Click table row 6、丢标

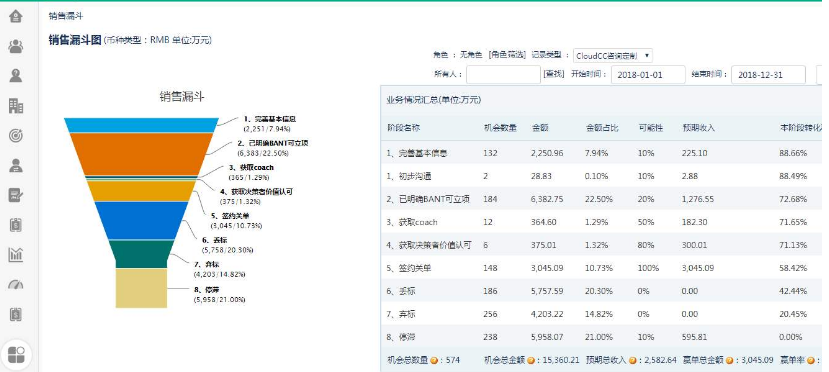(601, 291)
